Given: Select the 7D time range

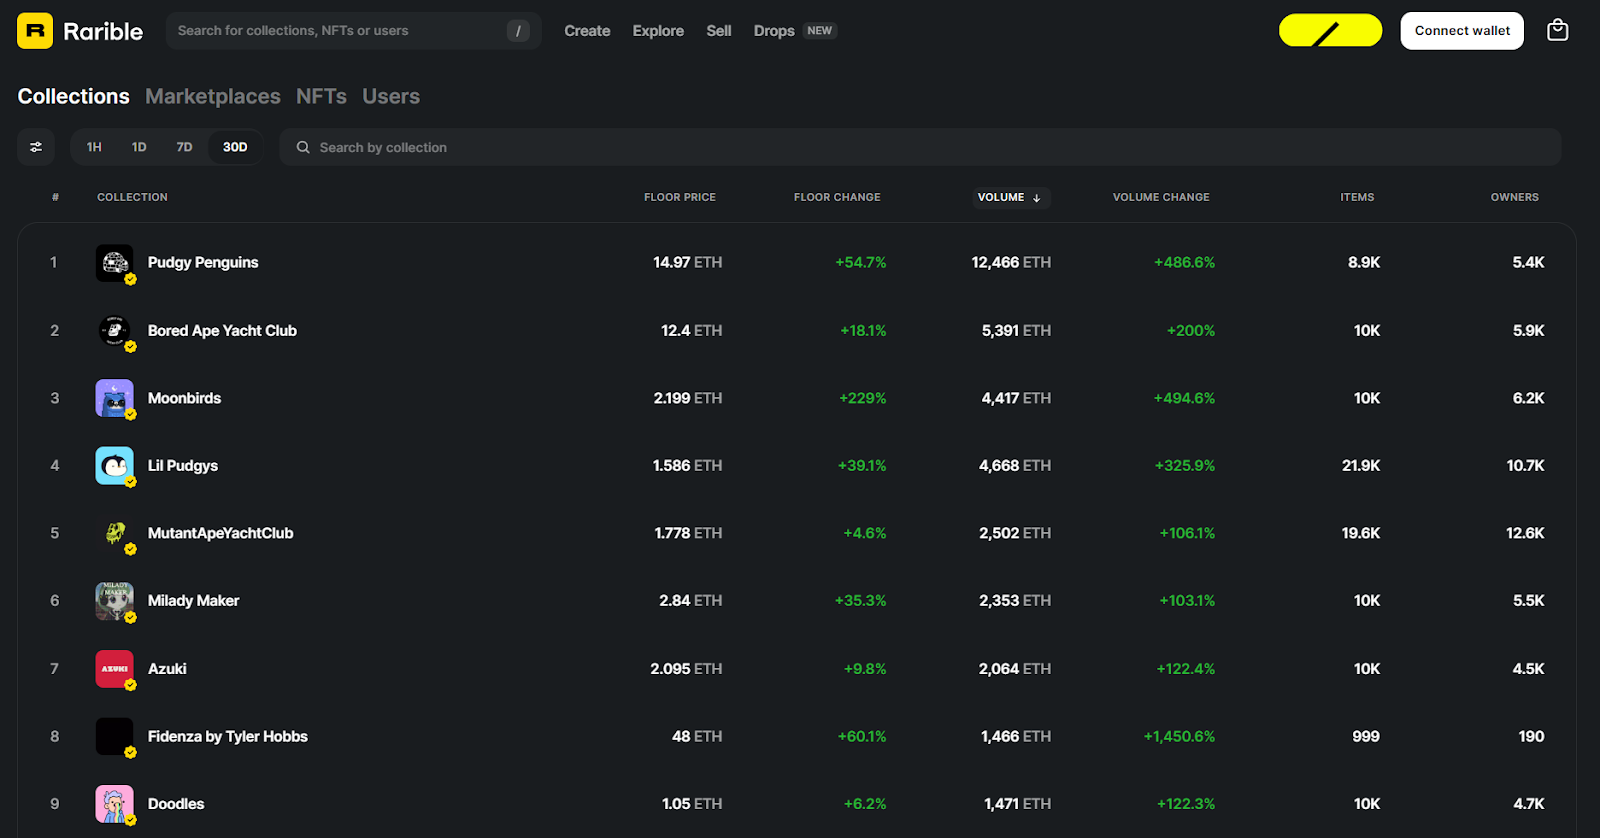Looking at the screenshot, I should tap(184, 147).
